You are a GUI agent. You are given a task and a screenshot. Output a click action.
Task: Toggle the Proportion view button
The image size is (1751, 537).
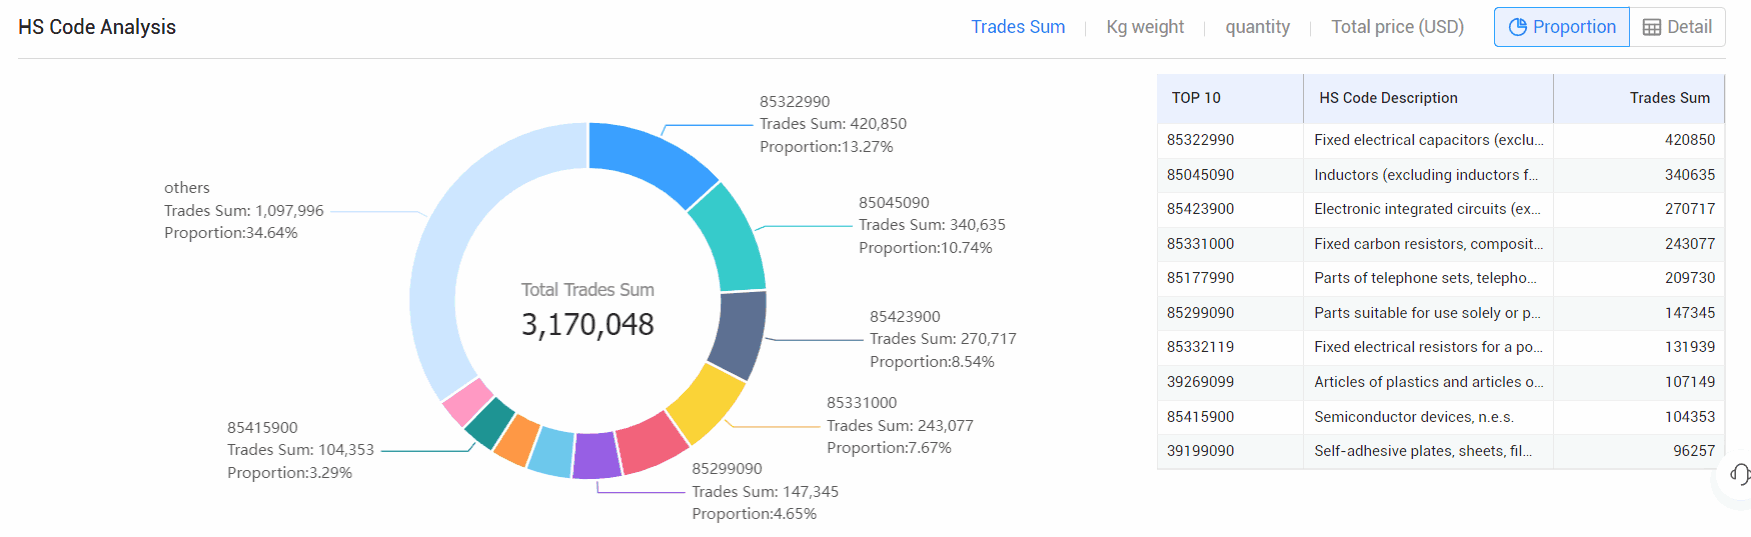(1561, 27)
